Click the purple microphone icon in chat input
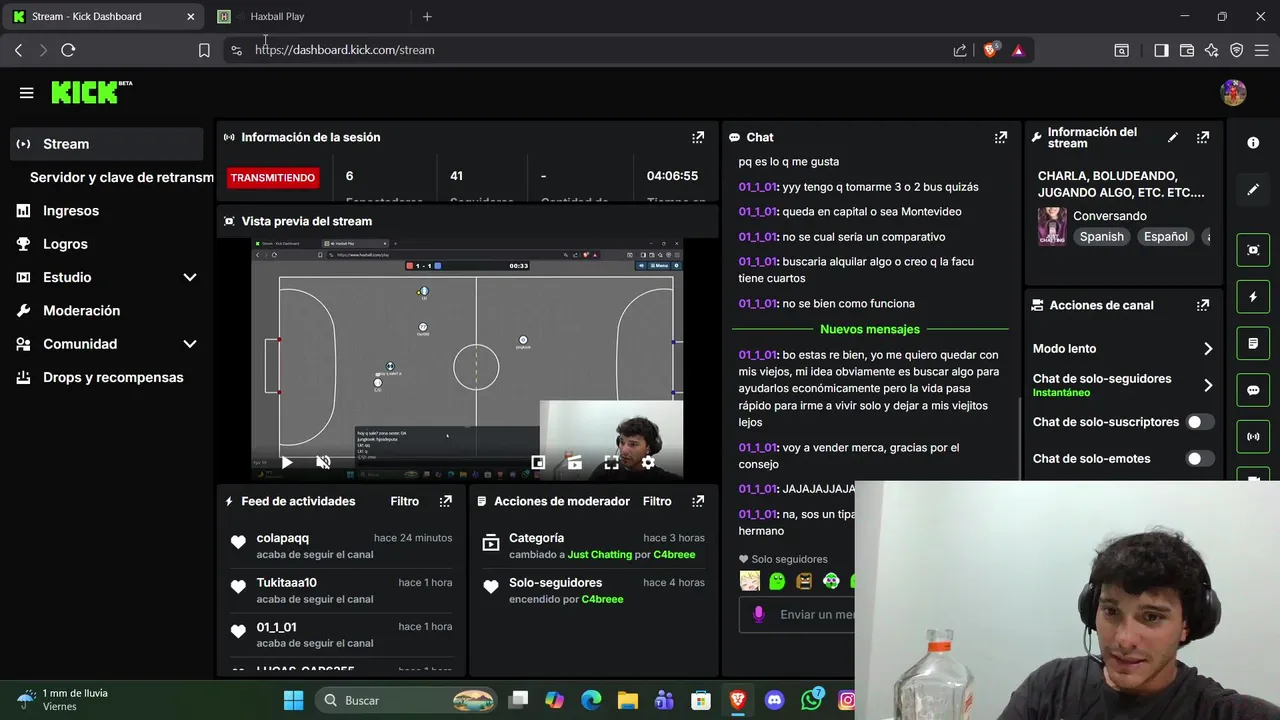 coord(759,615)
